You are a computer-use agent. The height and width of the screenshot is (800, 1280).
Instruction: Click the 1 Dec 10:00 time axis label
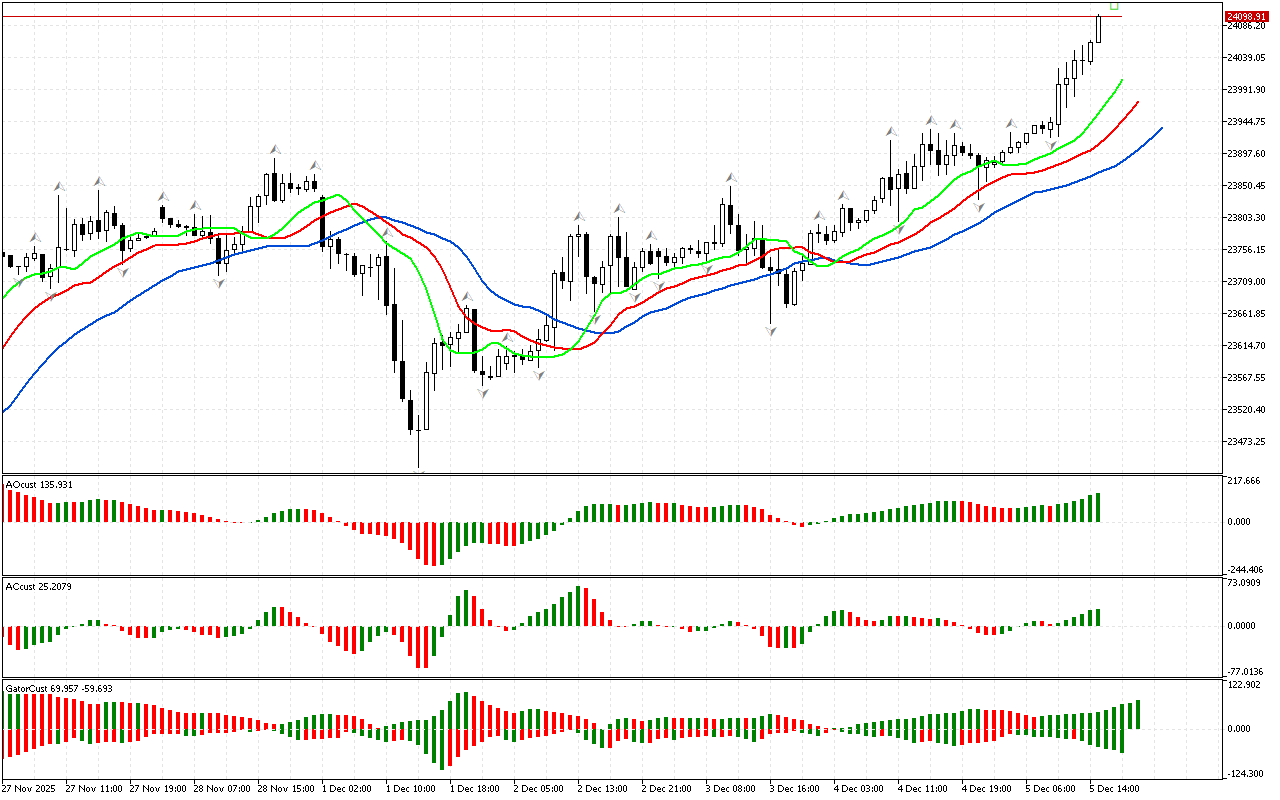[x=410, y=789]
